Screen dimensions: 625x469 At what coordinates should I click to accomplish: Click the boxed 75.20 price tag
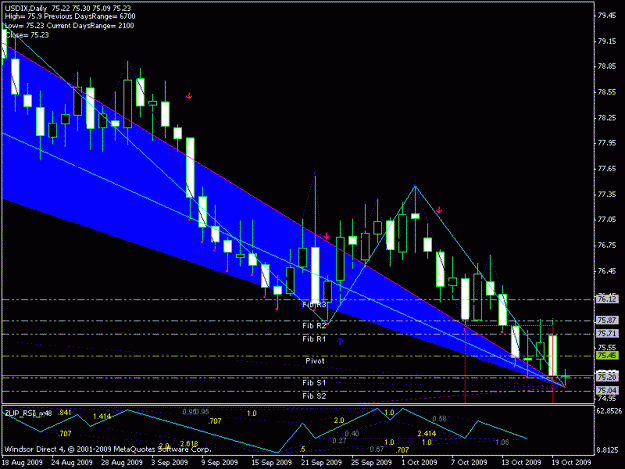607,377
